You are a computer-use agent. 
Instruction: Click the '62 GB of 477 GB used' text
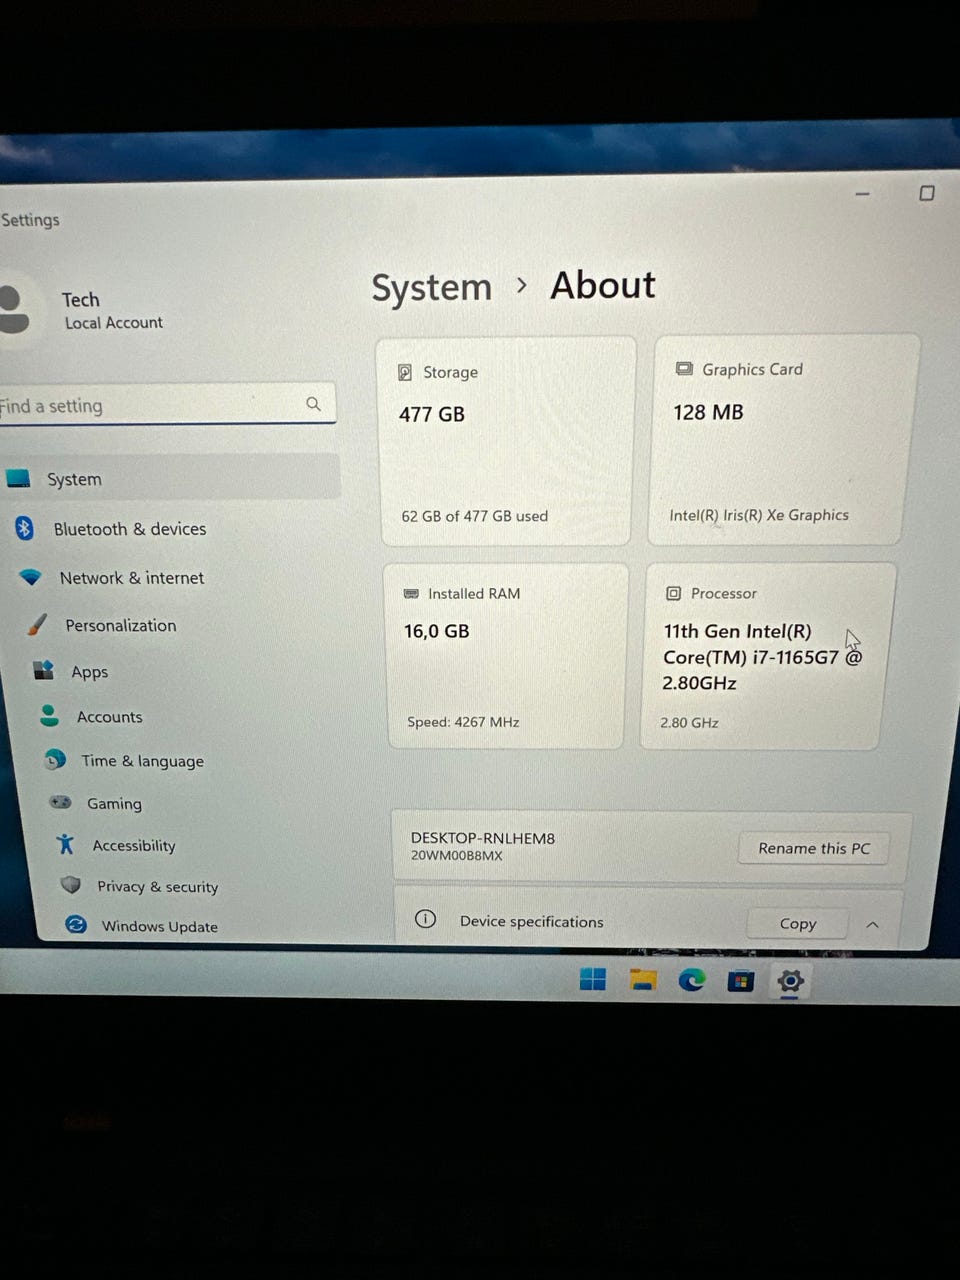click(x=475, y=516)
